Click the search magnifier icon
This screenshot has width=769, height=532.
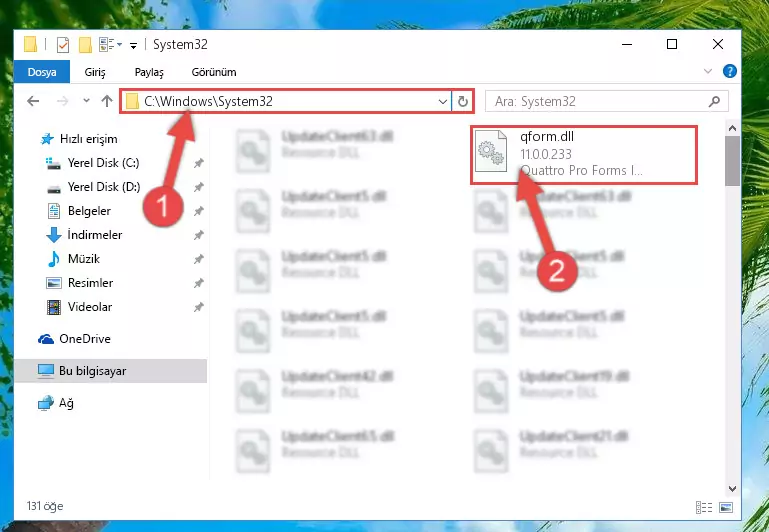[x=715, y=101]
